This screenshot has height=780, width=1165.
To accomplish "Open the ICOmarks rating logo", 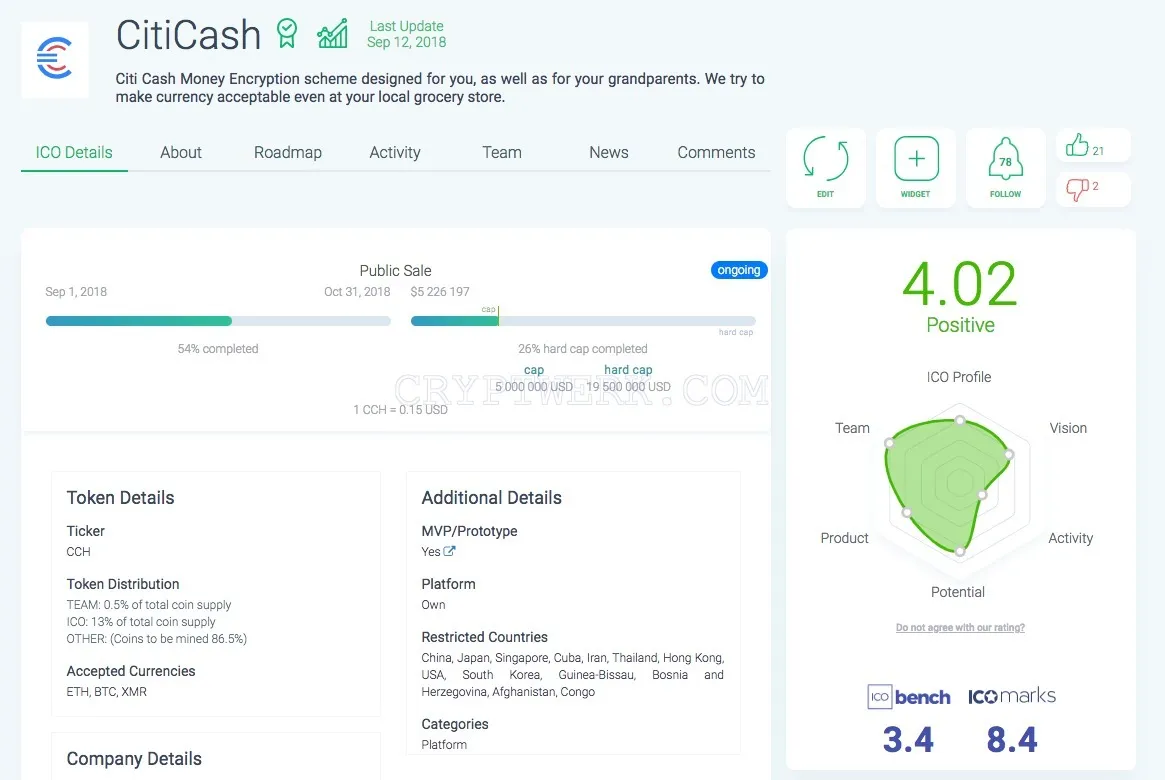I will coord(1011,696).
